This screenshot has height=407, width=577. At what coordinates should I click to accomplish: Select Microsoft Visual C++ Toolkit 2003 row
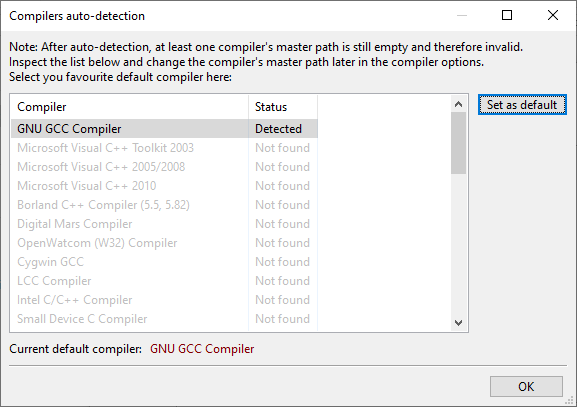[164, 148]
